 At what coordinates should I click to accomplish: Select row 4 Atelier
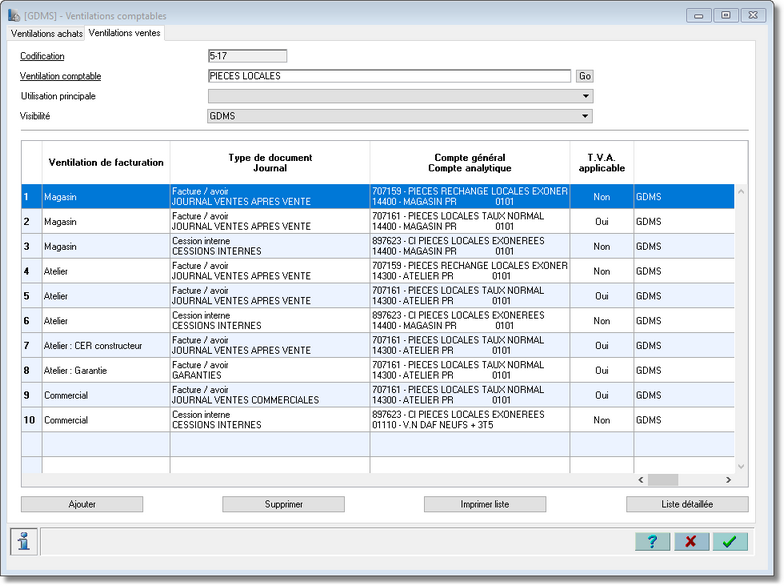tap(378, 271)
